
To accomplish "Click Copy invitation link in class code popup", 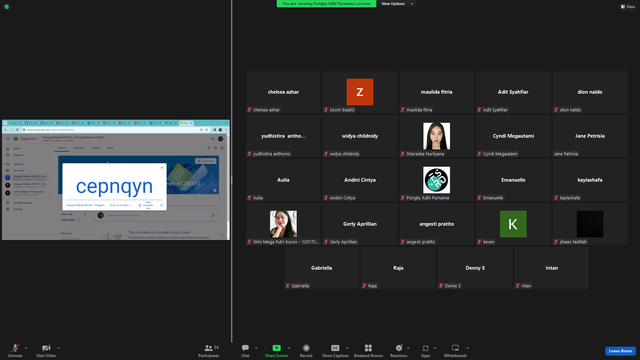I will point(146,205).
